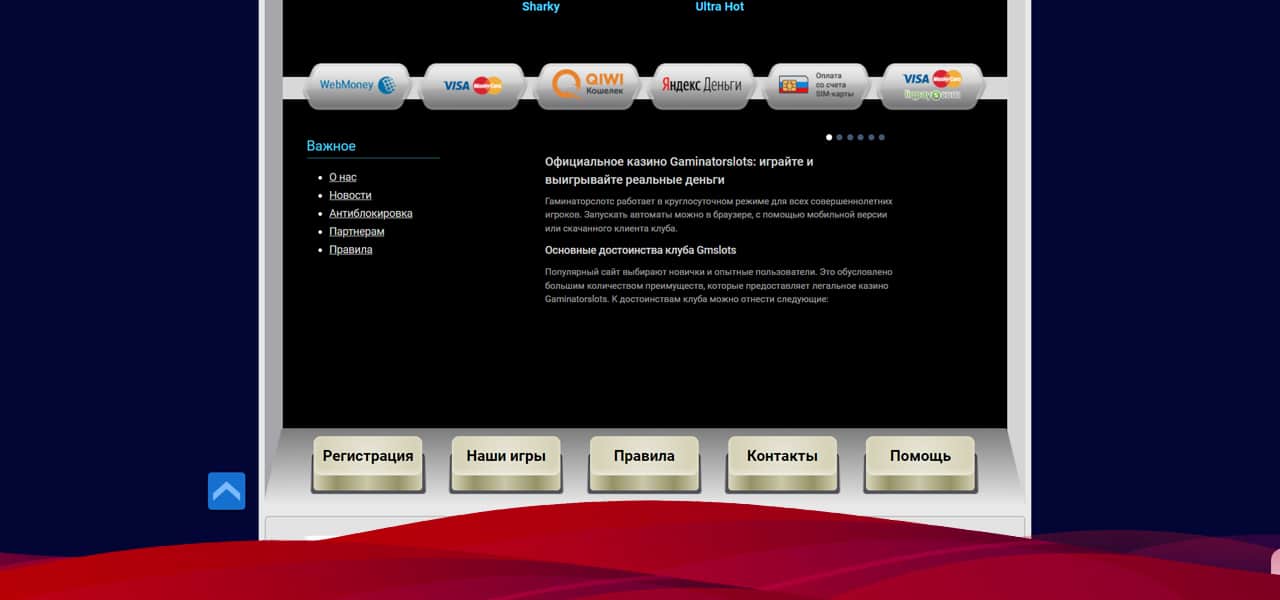This screenshot has height=600, width=1280.
Task: Click the blue scroll-to-top arrow
Action: click(x=226, y=491)
